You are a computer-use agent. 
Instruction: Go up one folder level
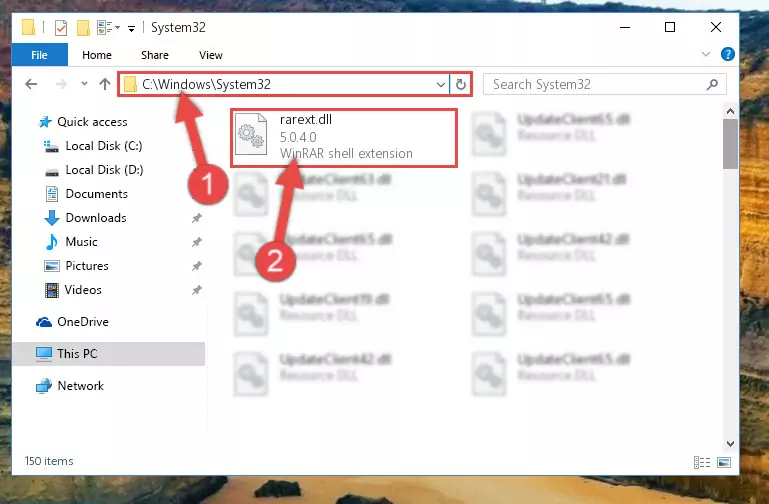coord(104,84)
